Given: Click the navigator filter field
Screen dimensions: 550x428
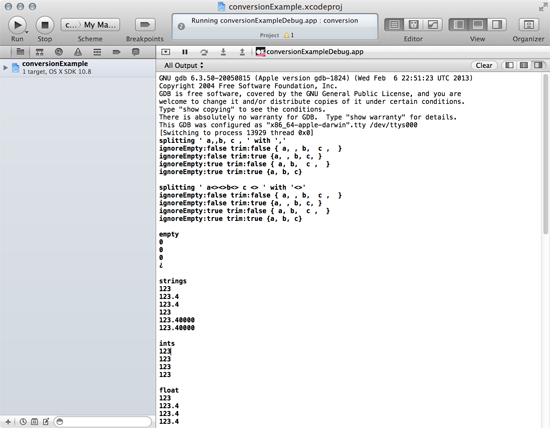Looking at the screenshot, I should pos(102,421).
